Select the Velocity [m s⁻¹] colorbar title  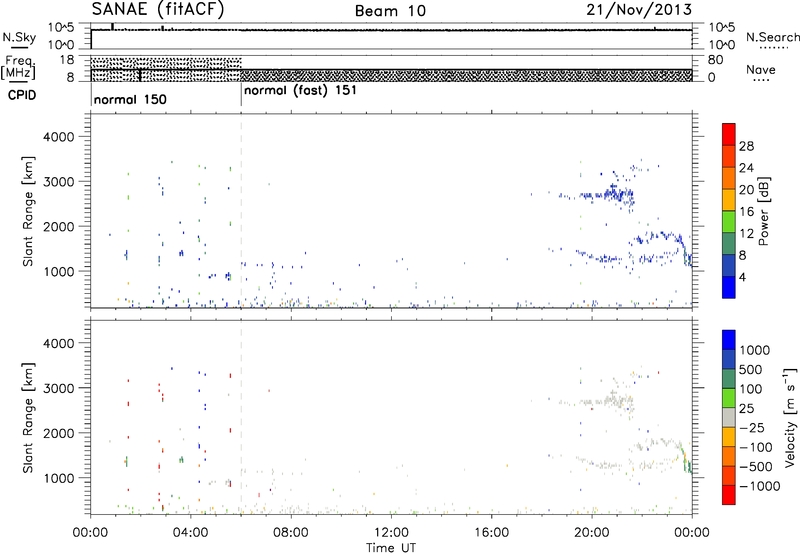[790, 416]
